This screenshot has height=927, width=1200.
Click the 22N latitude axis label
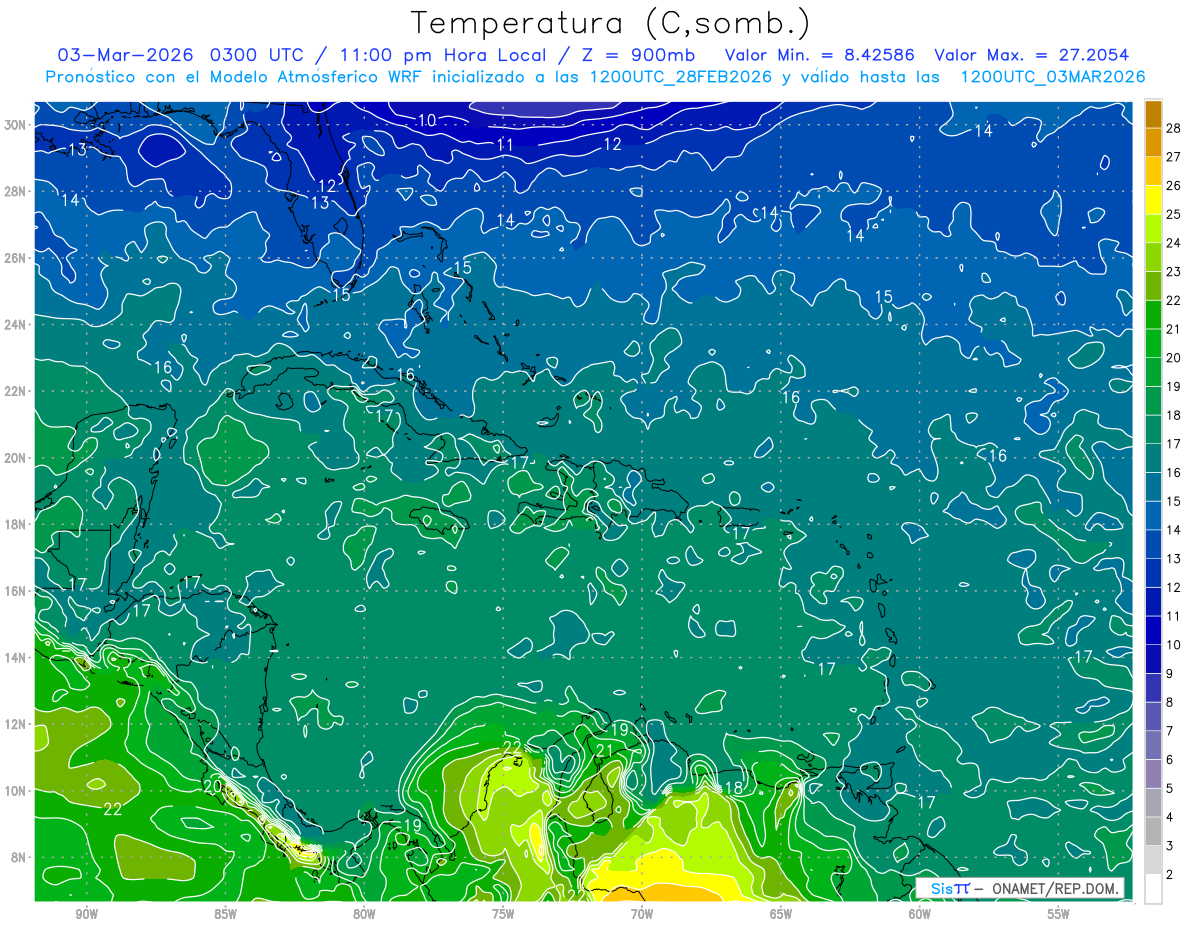pos(16,391)
